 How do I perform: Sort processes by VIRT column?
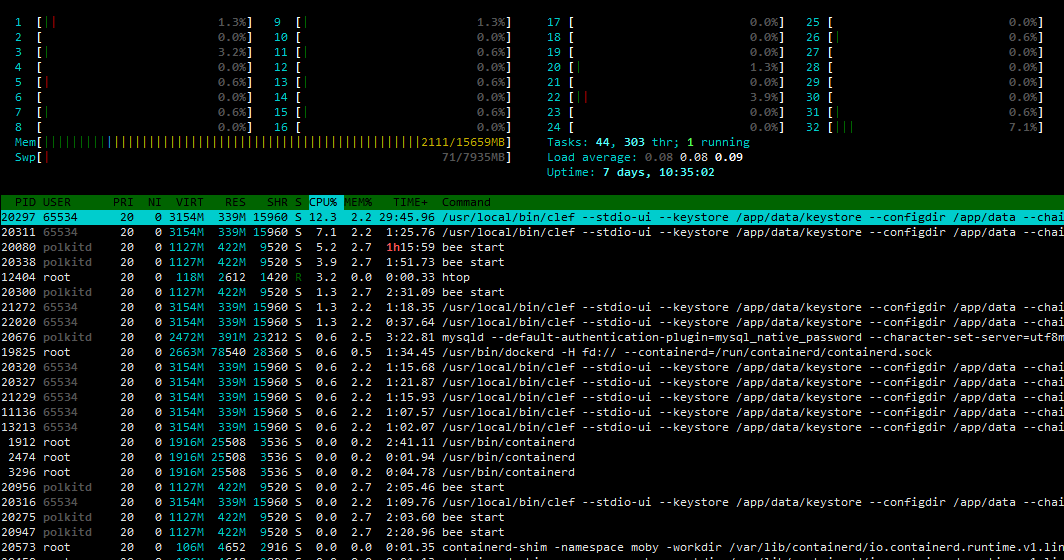[189, 202]
